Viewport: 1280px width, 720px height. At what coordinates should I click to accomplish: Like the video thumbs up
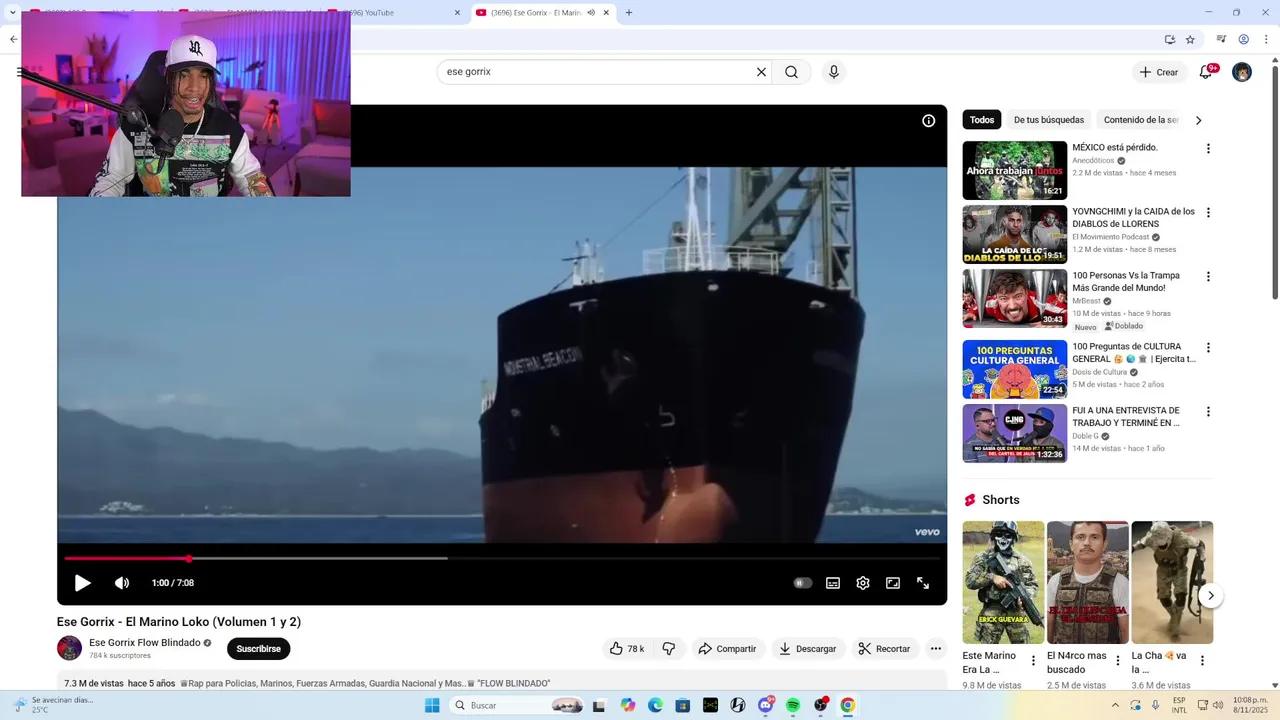point(627,649)
